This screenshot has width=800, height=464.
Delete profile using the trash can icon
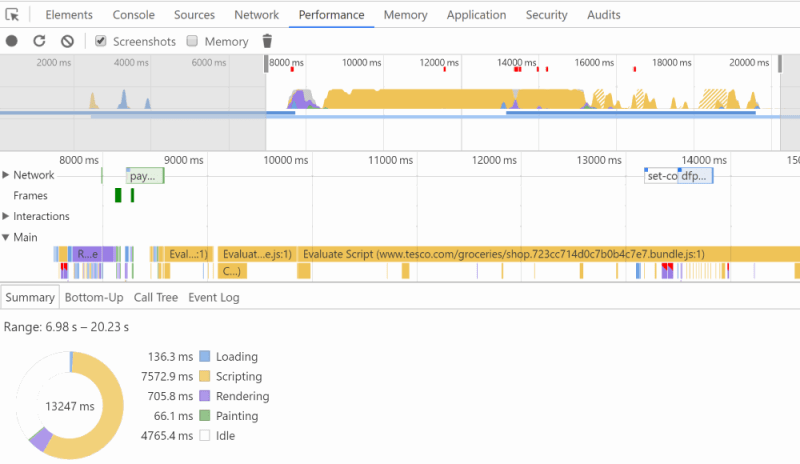(x=267, y=41)
